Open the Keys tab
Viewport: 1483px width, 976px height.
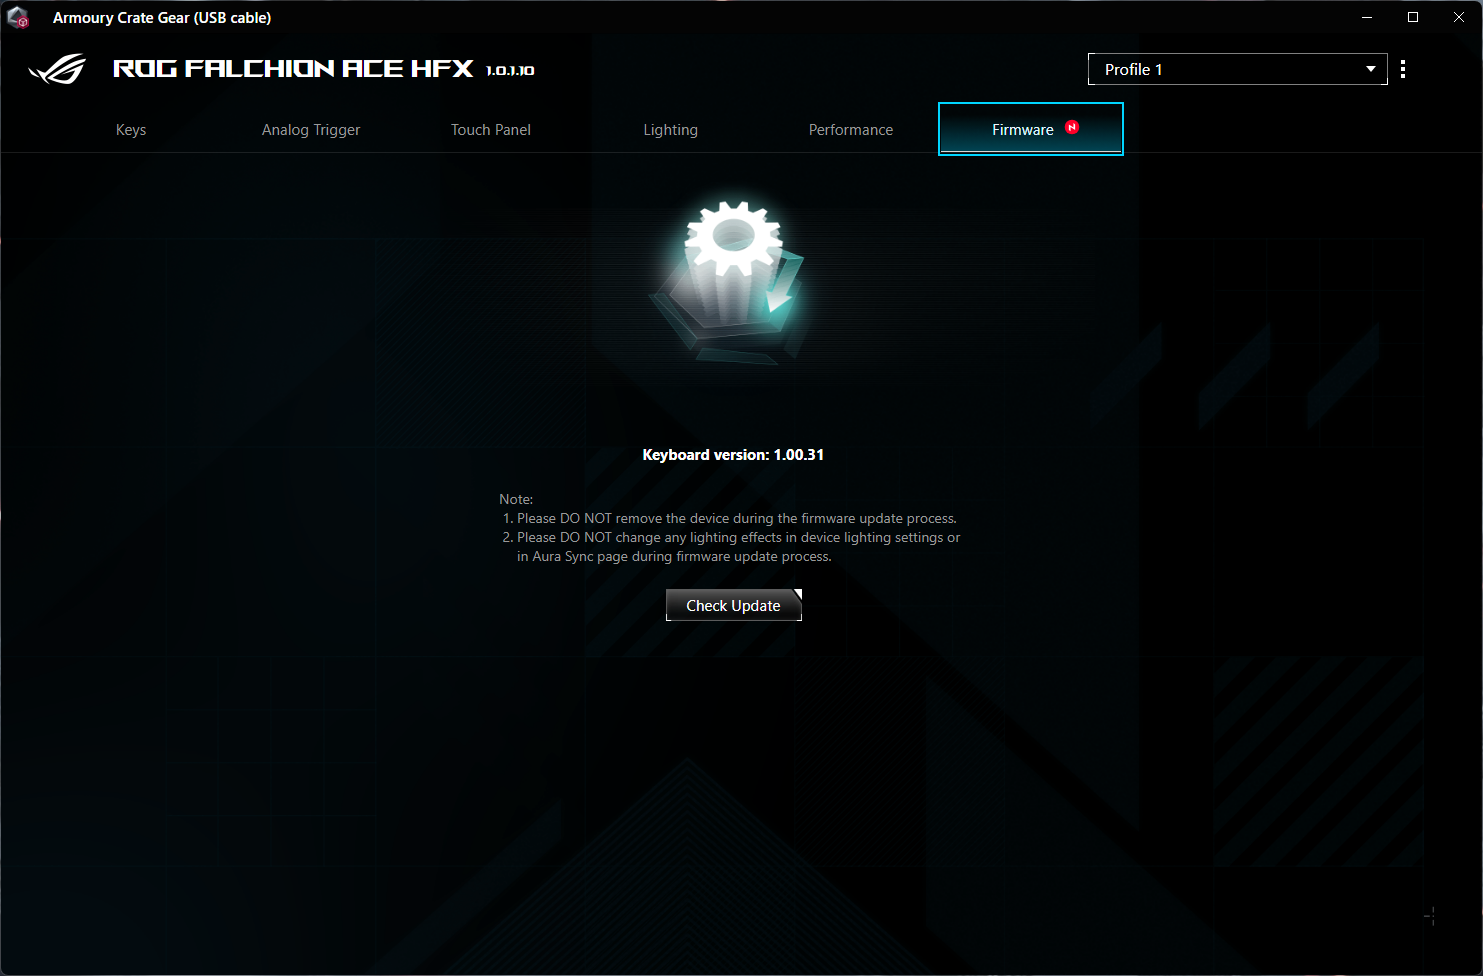[x=131, y=130]
